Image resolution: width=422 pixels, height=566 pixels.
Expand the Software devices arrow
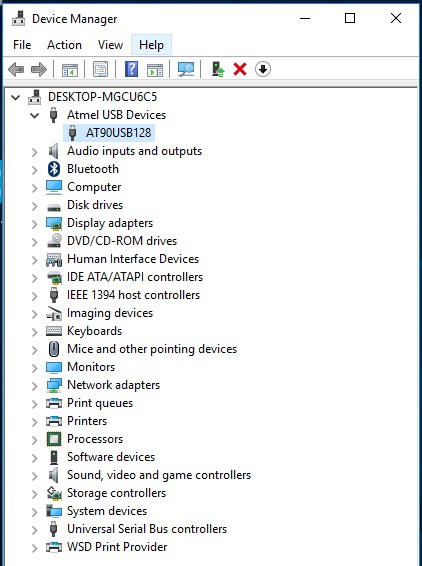pyautogui.click(x=35, y=458)
